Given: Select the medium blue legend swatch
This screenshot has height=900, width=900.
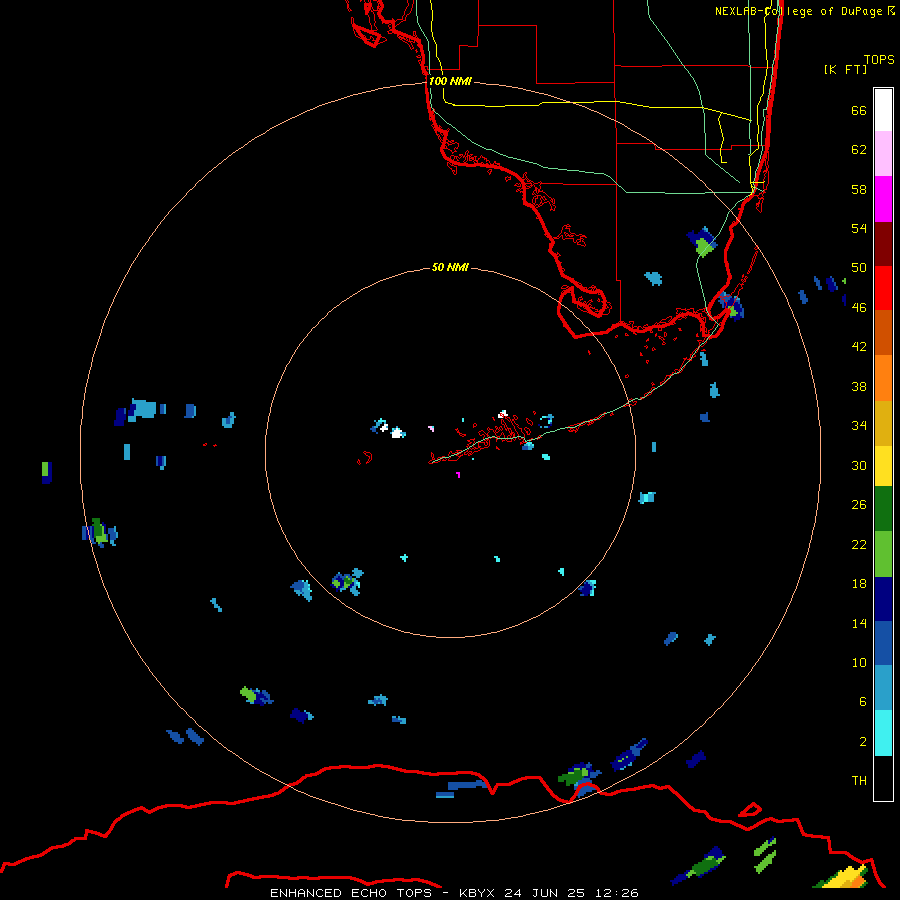Looking at the screenshot, I should click(x=883, y=643).
